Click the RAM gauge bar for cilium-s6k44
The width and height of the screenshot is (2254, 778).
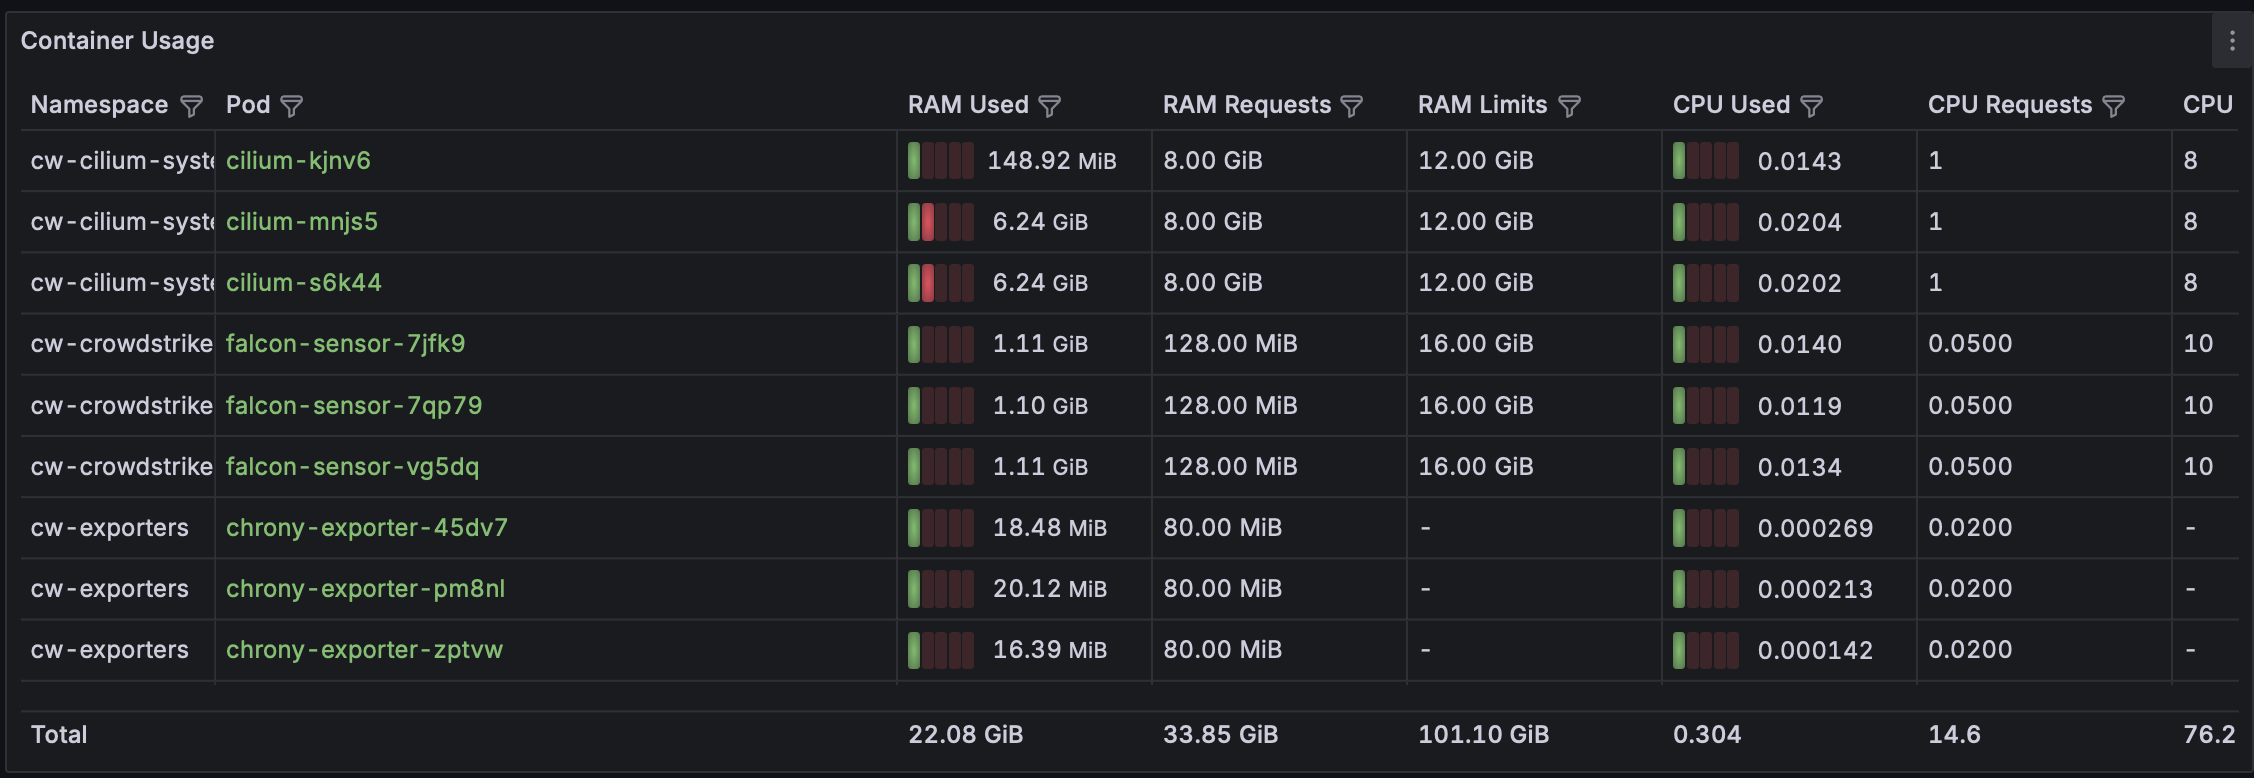coord(940,283)
